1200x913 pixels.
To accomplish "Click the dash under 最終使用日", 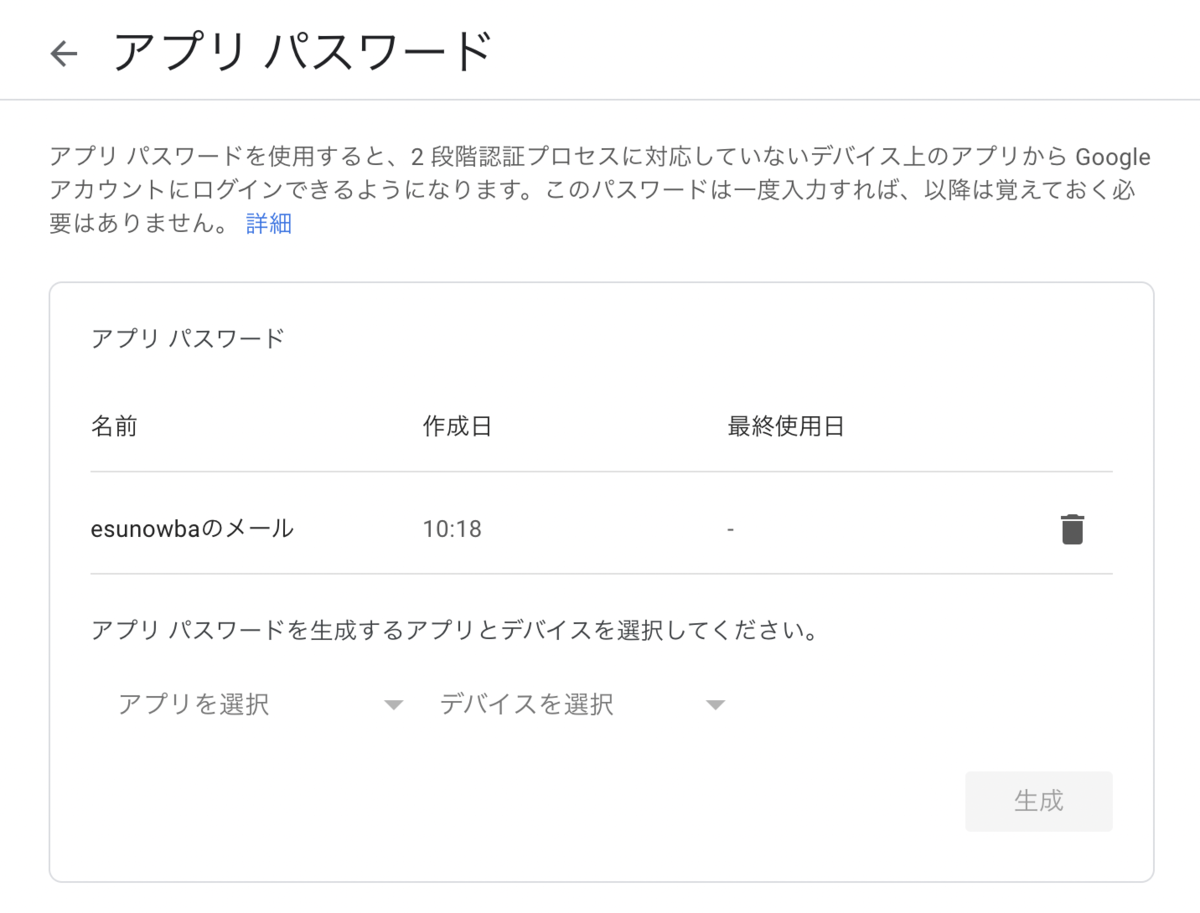I will [x=731, y=529].
